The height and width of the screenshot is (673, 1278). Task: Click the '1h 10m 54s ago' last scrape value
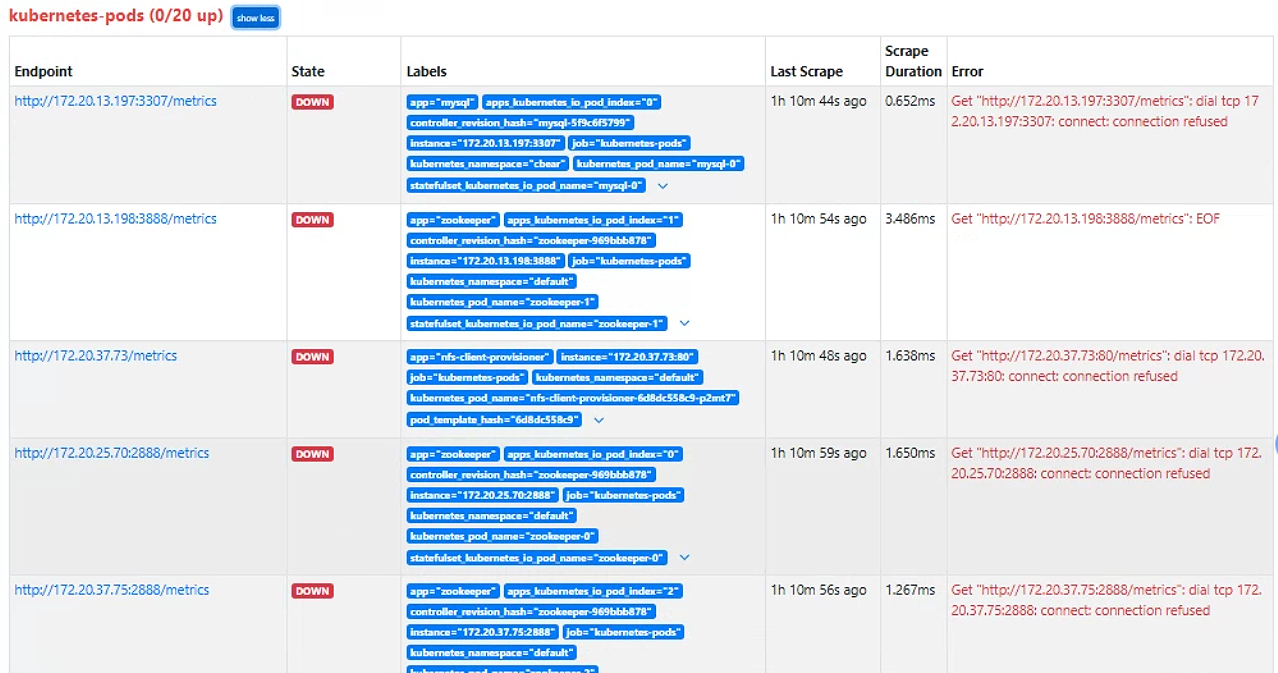click(818, 218)
